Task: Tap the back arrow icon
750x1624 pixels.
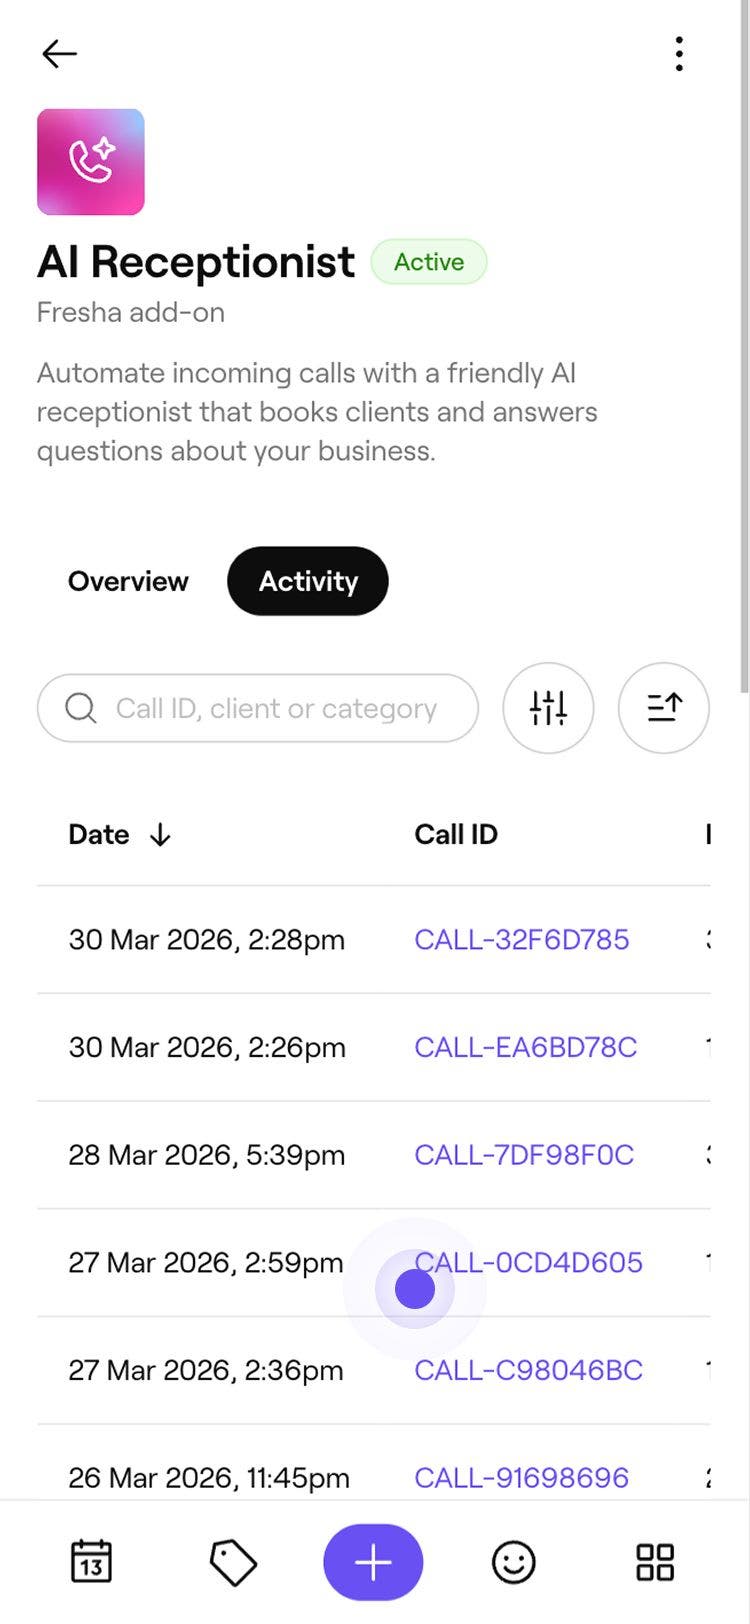Action: pyautogui.click(x=59, y=54)
